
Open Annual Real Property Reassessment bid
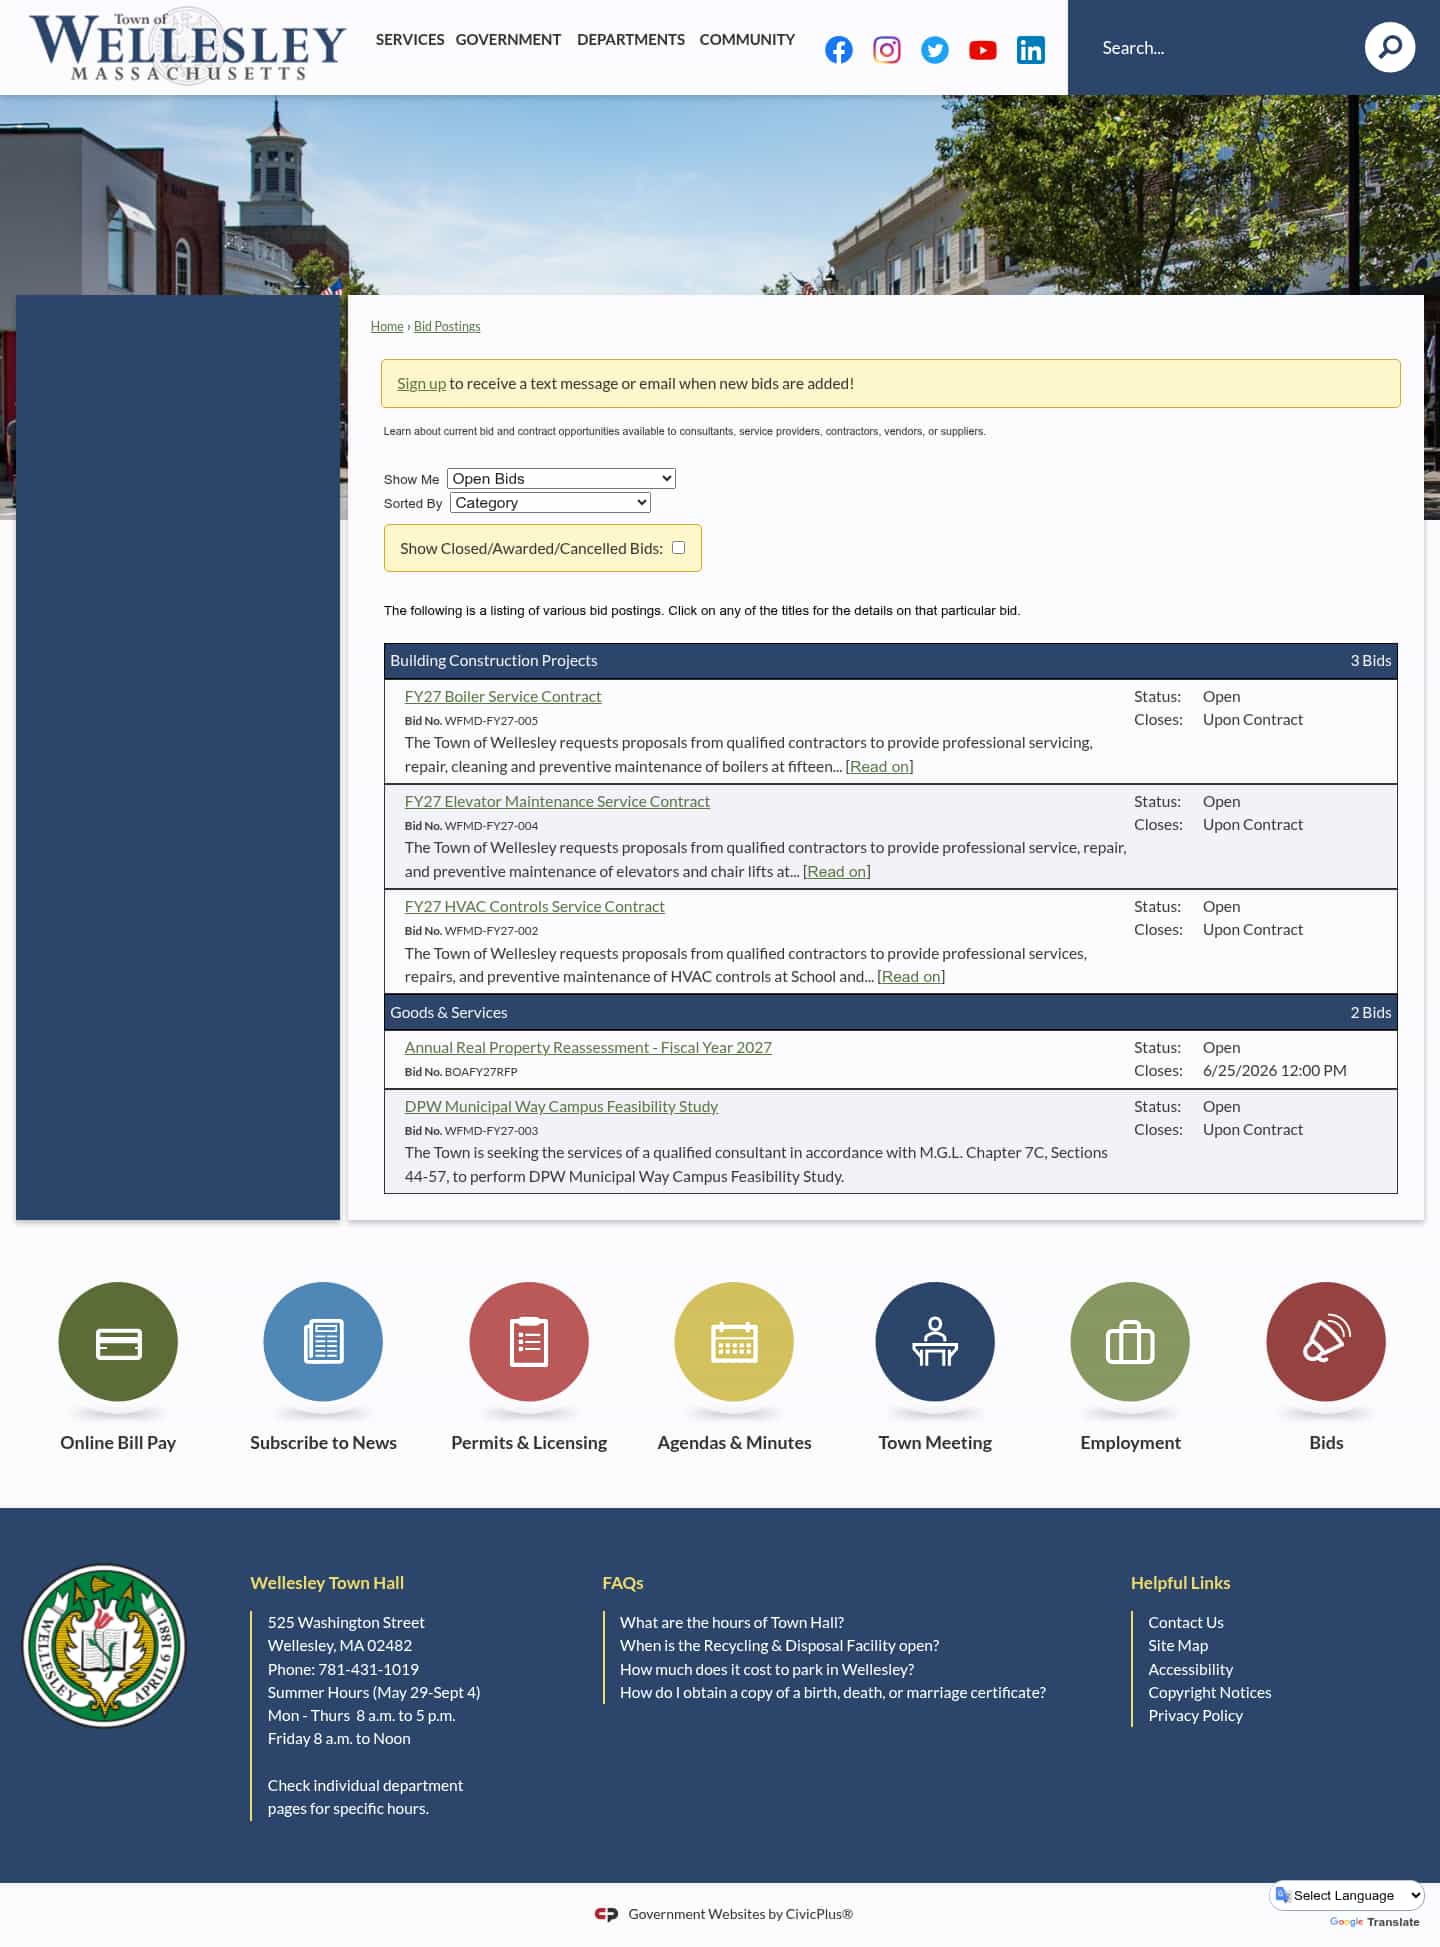coord(588,1047)
